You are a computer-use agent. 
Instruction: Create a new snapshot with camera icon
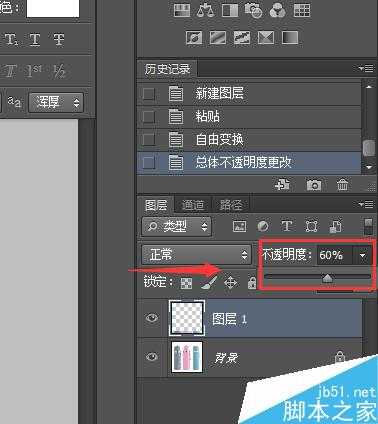click(x=314, y=185)
